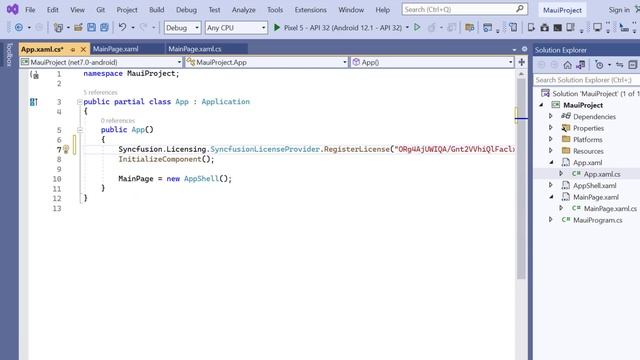This screenshot has width=640, height=360.
Task: Click the inheritance margin icon on line 3
Action: 34,102
